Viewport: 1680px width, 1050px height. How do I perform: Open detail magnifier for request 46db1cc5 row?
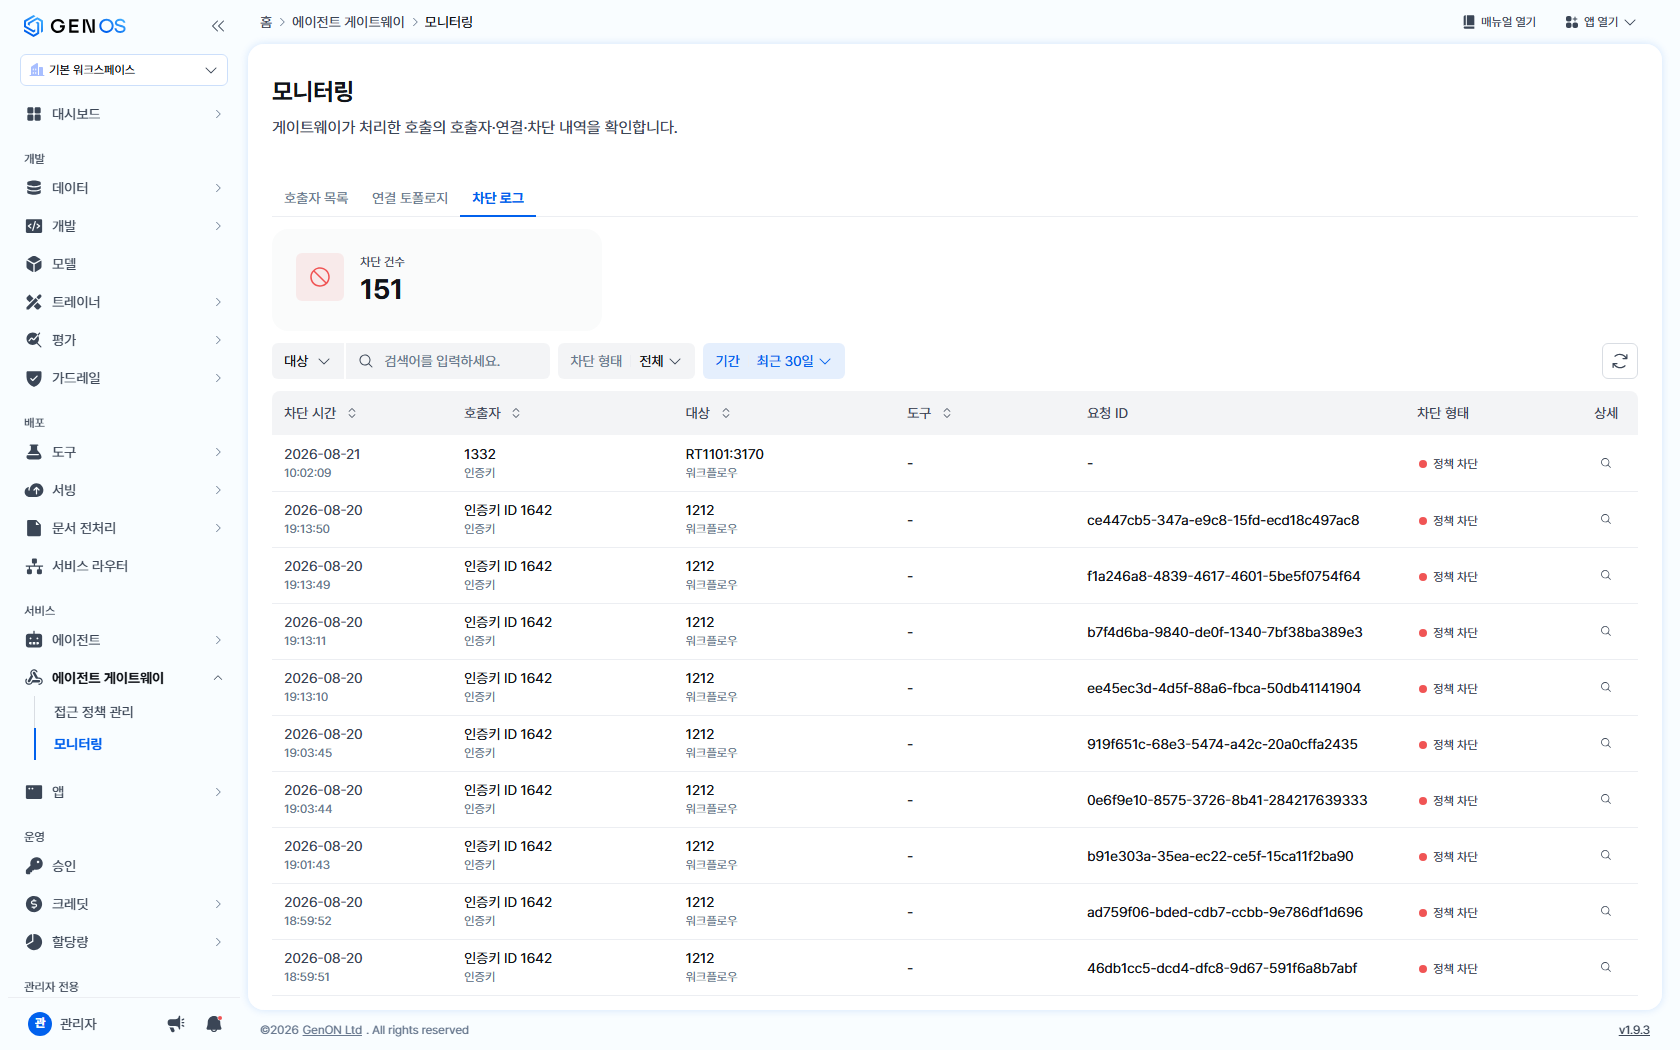tap(1605, 968)
